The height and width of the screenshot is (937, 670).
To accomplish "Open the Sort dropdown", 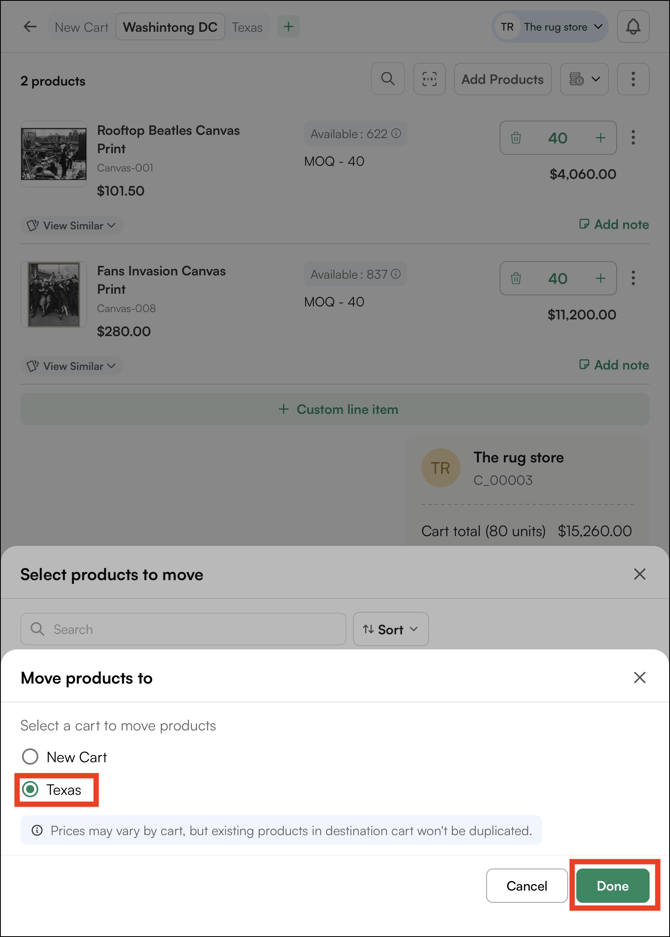I will (390, 629).
